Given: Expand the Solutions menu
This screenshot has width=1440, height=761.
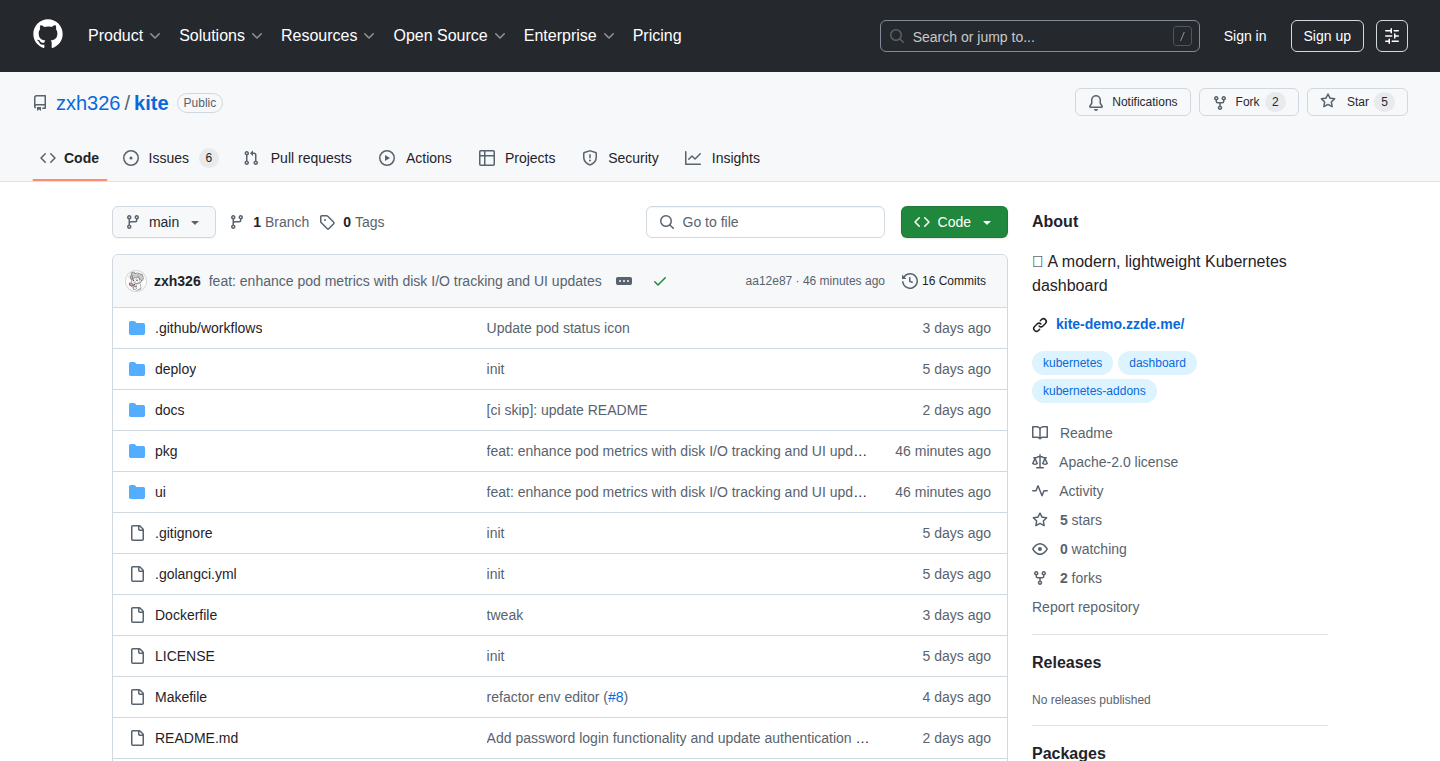Looking at the screenshot, I should point(221,35).
